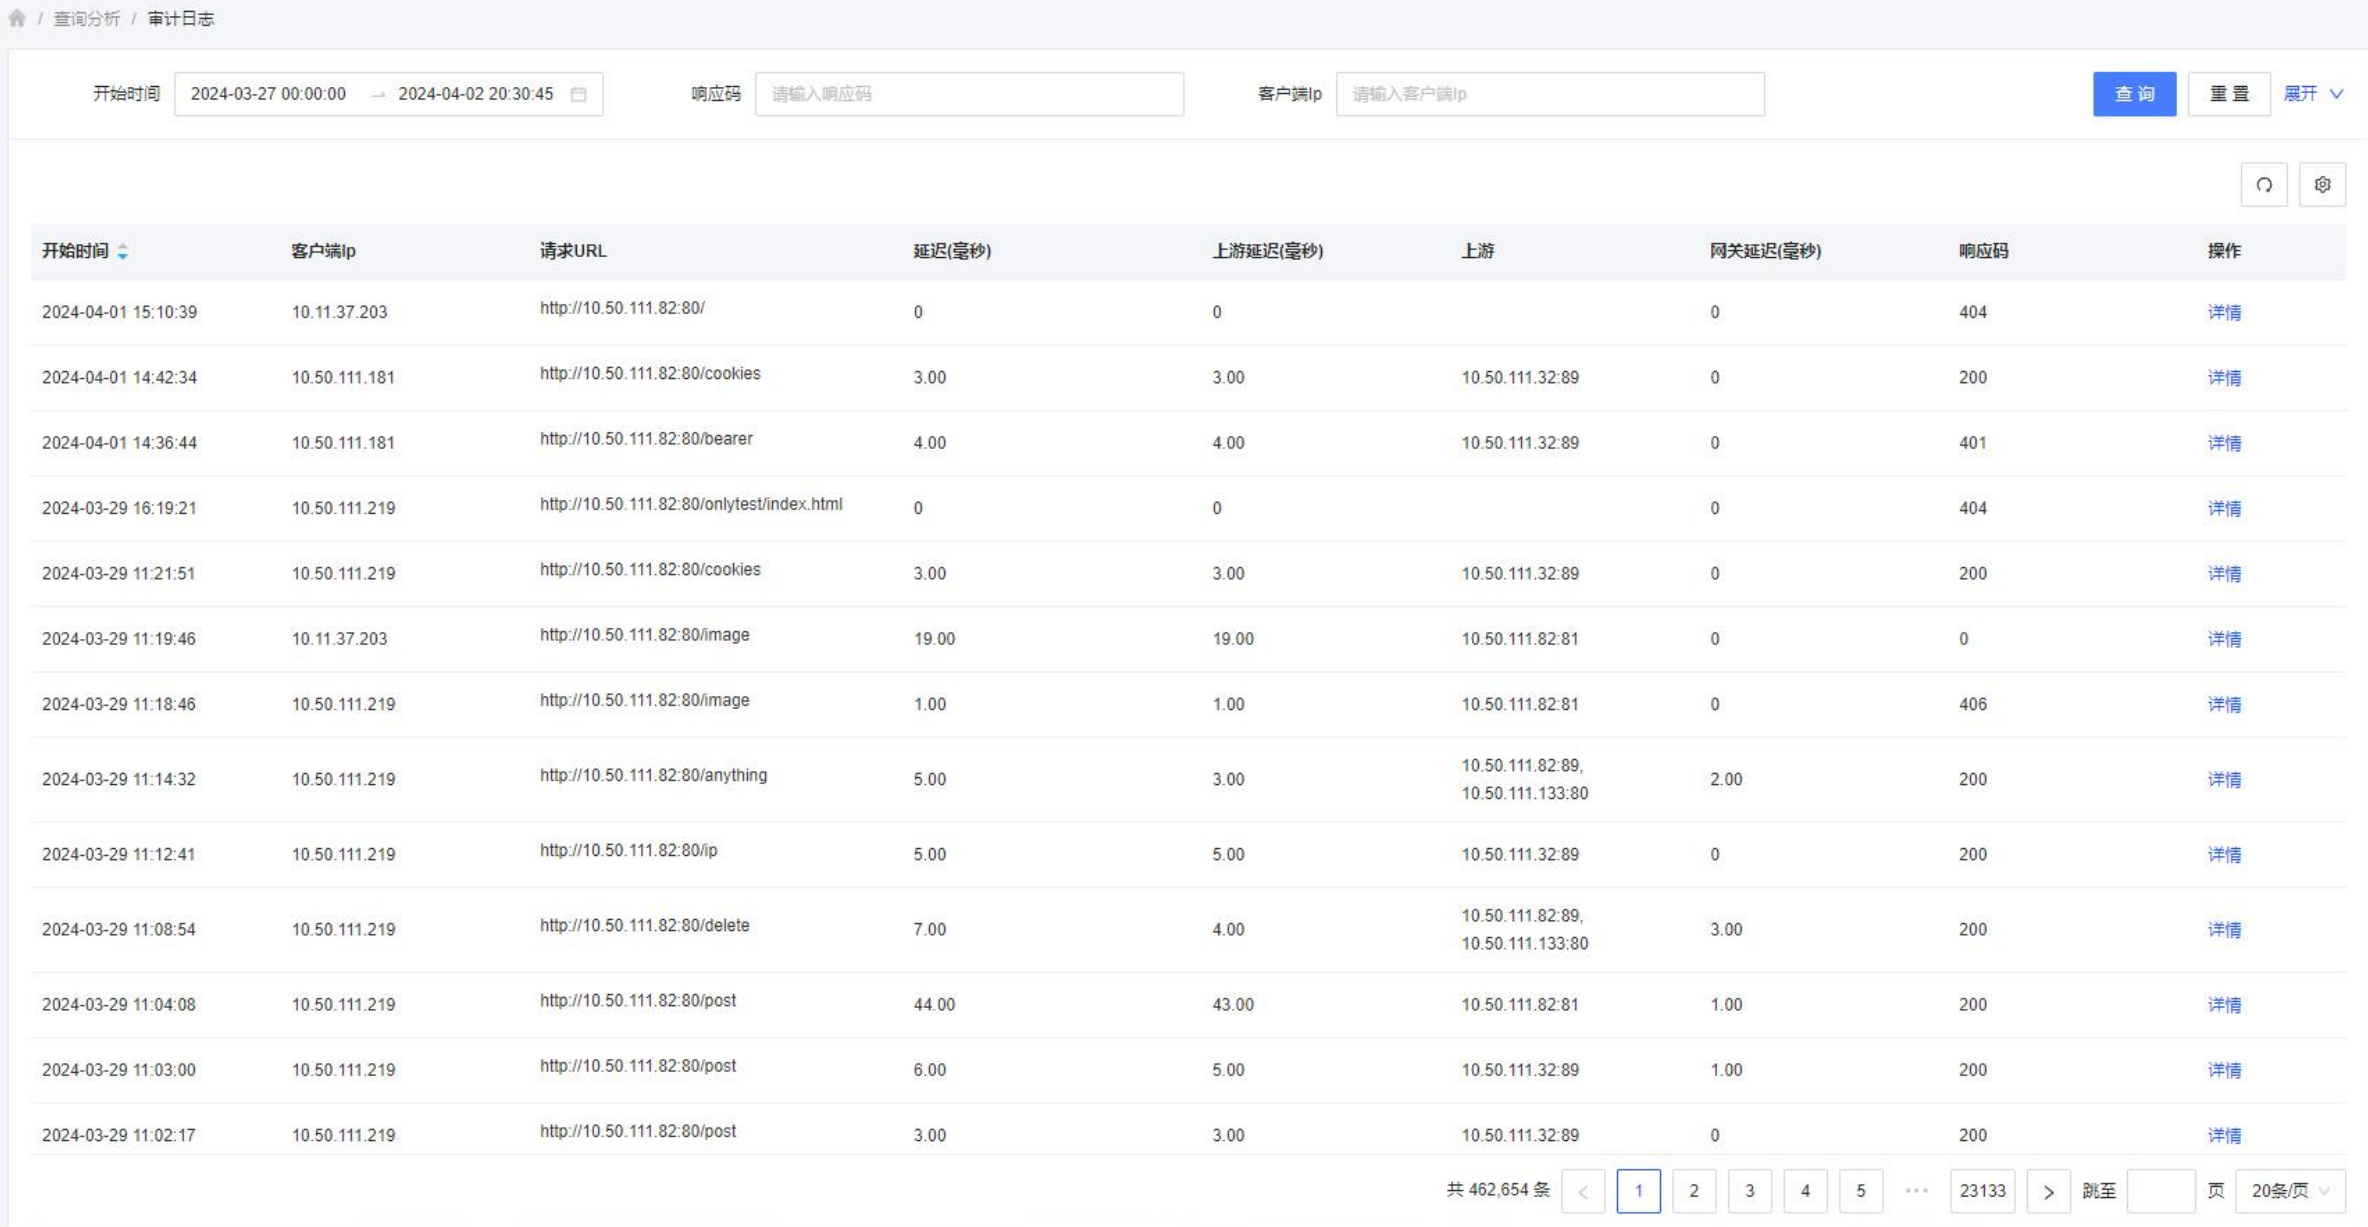Click the 审计日志 breadcrumb

coord(181,19)
